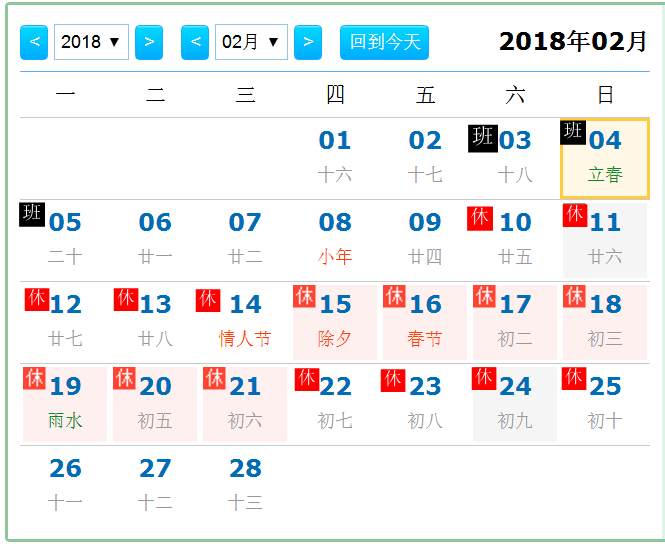Select date 21 初六
This screenshot has width=665, height=544.
tap(245, 405)
